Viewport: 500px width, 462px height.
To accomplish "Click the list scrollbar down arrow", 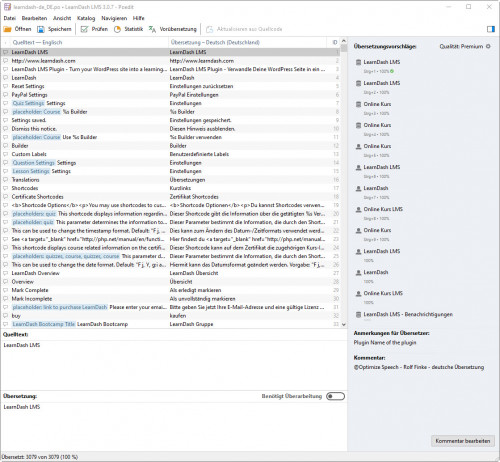I will (x=344, y=324).
